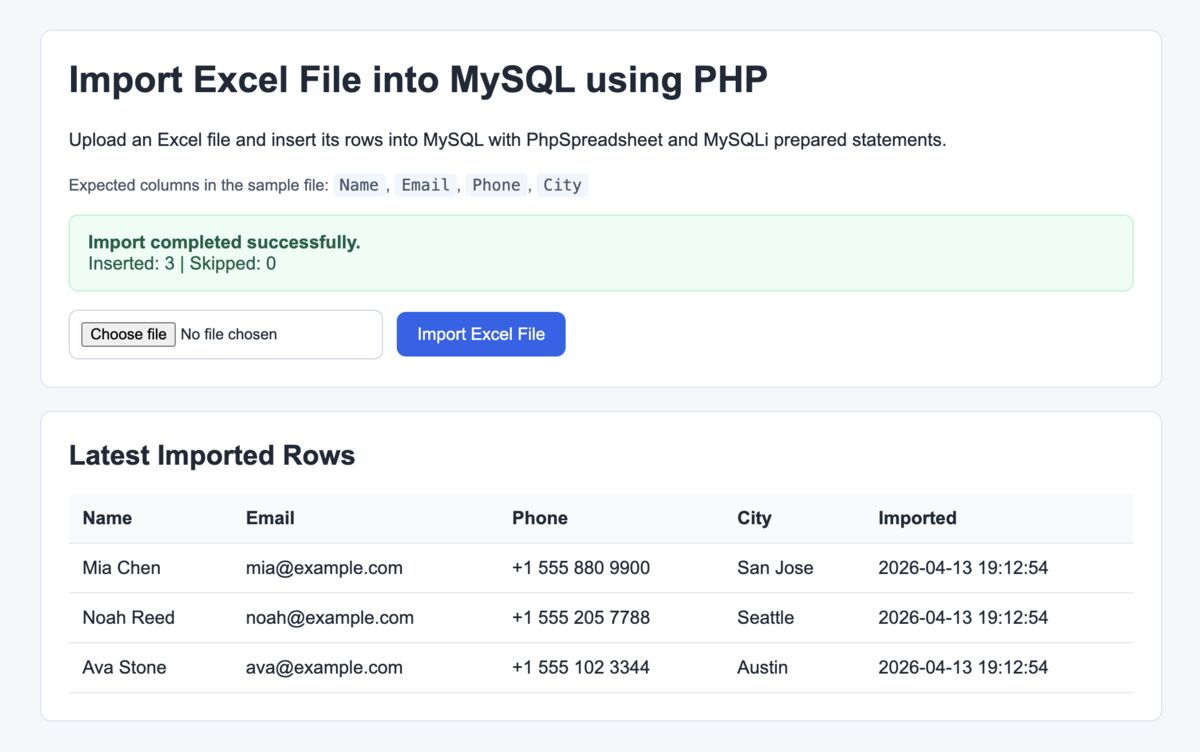Screen dimensions: 1200x752
Task: Select the Phone column code tag
Action: tap(496, 185)
